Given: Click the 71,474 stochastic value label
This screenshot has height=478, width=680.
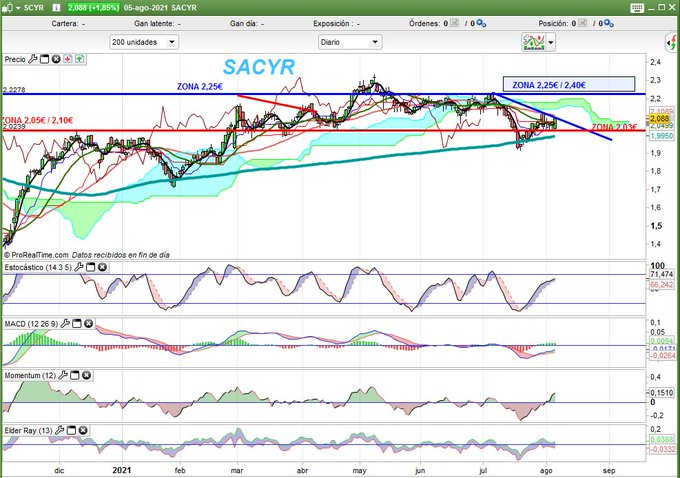Looking at the screenshot, I should click(x=661, y=274).
